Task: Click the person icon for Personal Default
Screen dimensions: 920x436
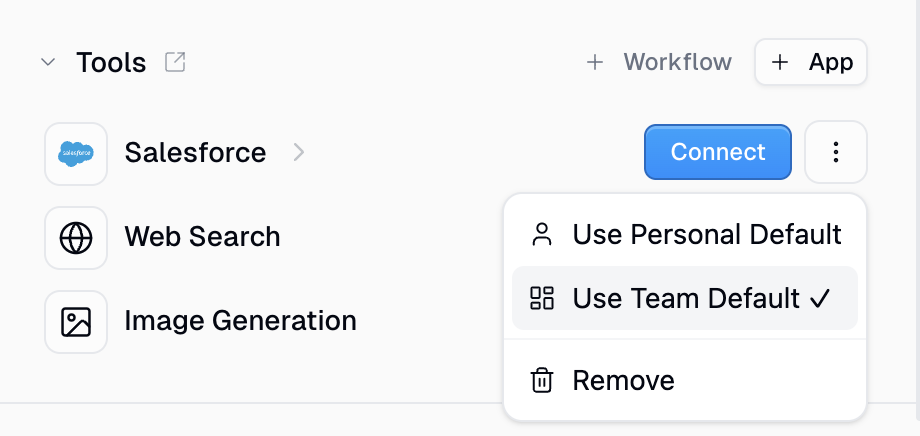Action: pyautogui.click(x=542, y=234)
